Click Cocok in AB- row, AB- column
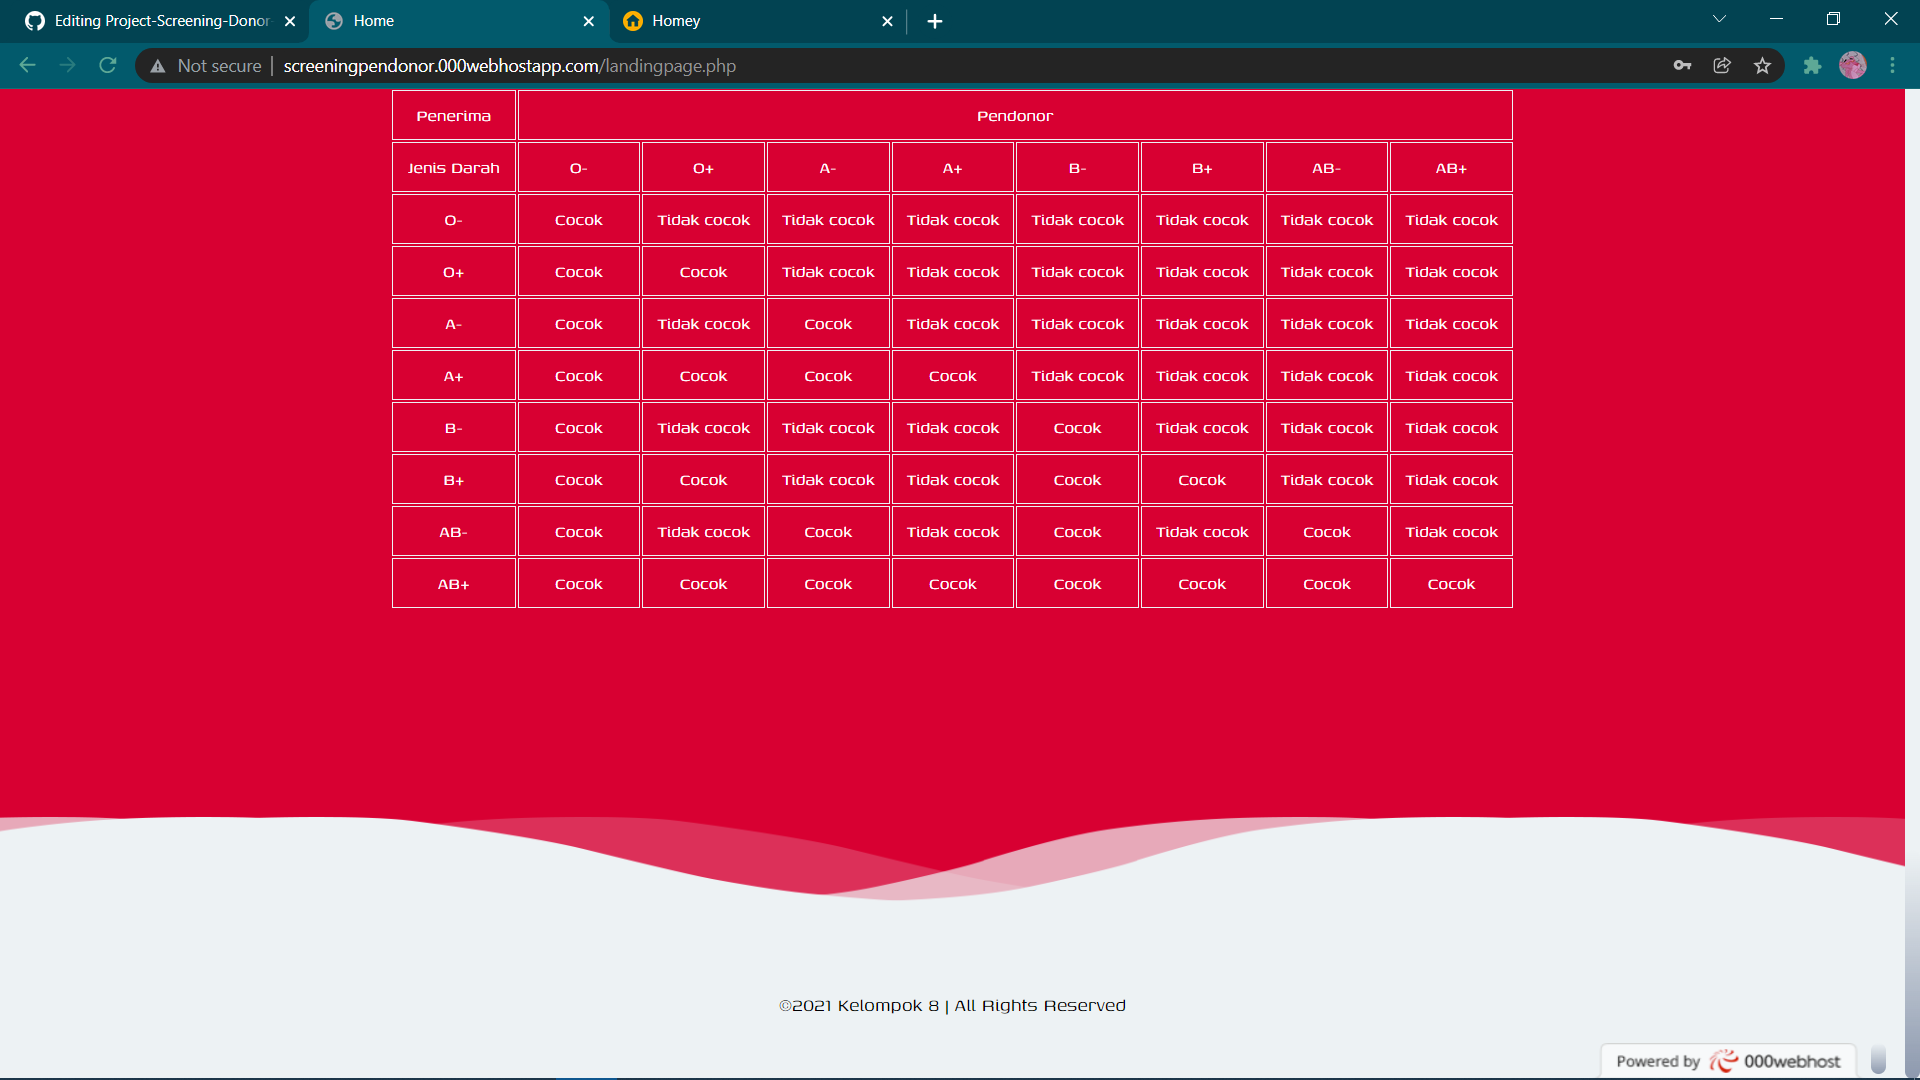The width and height of the screenshot is (1920, 1080). coord(1327,532)
